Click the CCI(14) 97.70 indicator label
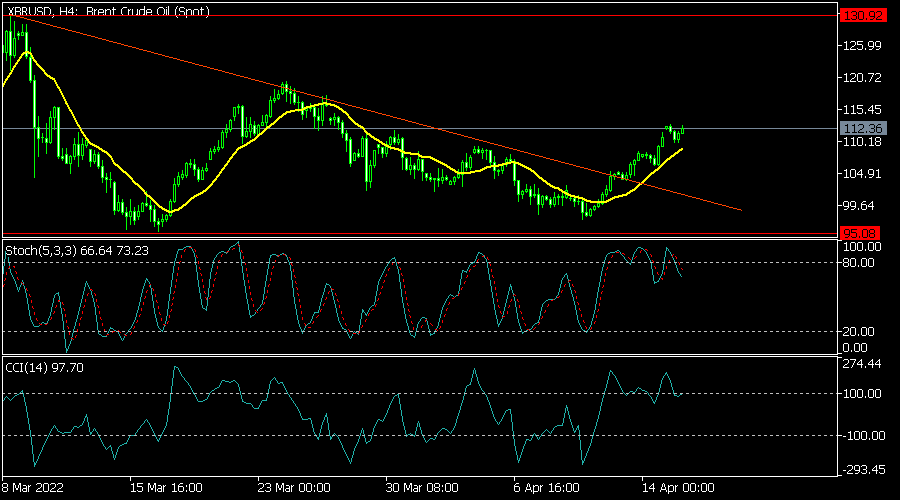Image resolution: width=900 pixels, height=500 pixels. pos(44,367)
